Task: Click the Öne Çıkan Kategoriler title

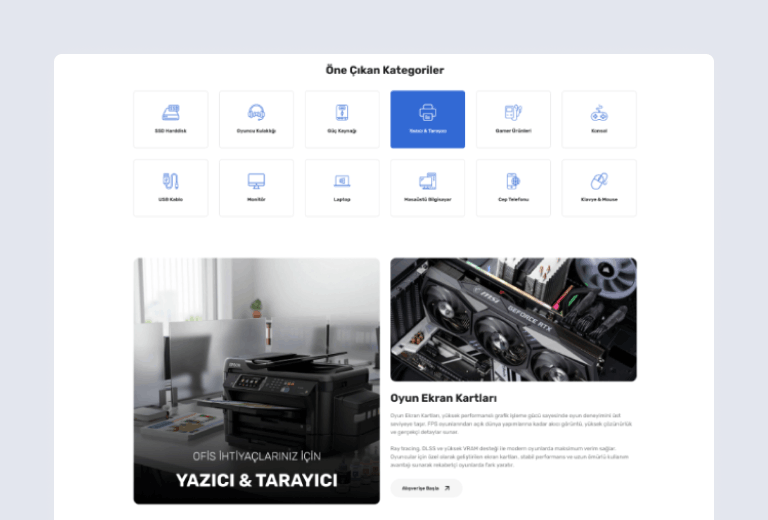Action: [x=384, y=70]
